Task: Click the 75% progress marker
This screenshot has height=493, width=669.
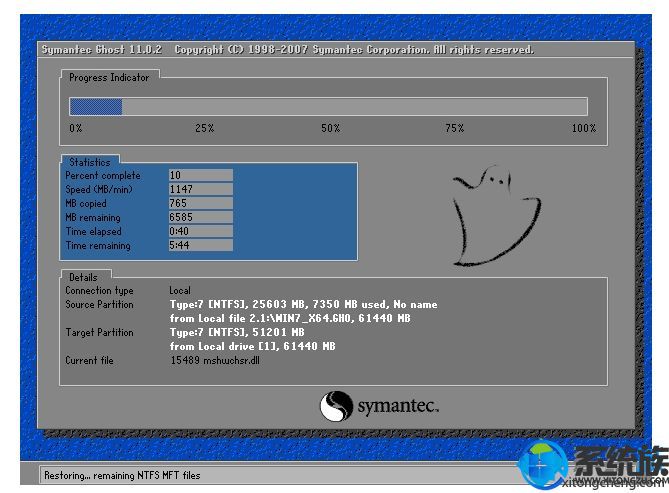Action: (454, 128)
